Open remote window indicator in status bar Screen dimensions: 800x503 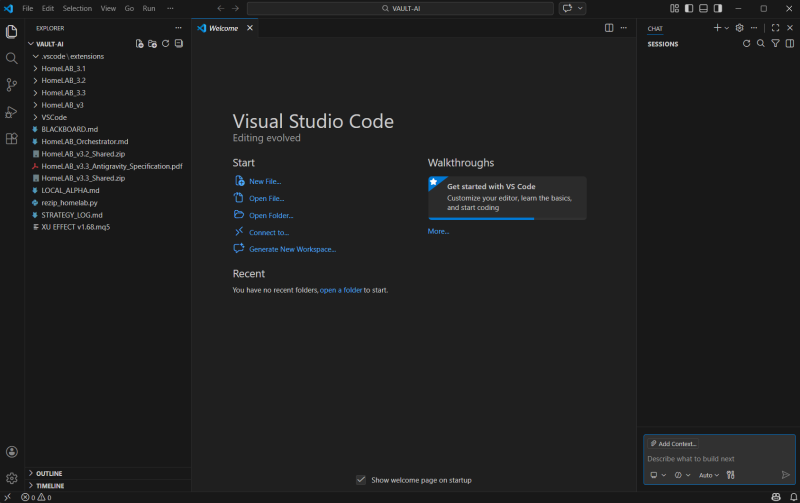pyautogui.click(x=8, y=497)
